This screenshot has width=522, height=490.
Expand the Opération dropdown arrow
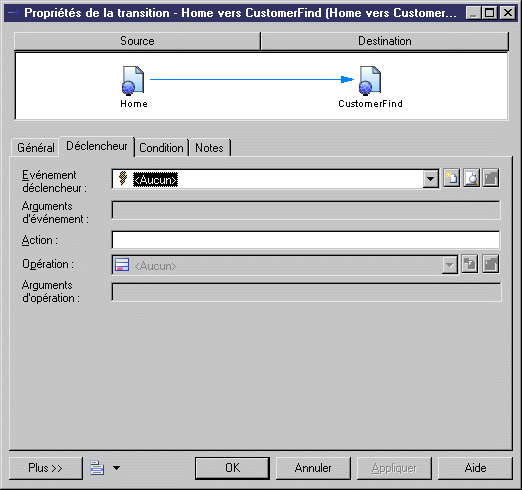pyautogui.click(x=449, y=266)
